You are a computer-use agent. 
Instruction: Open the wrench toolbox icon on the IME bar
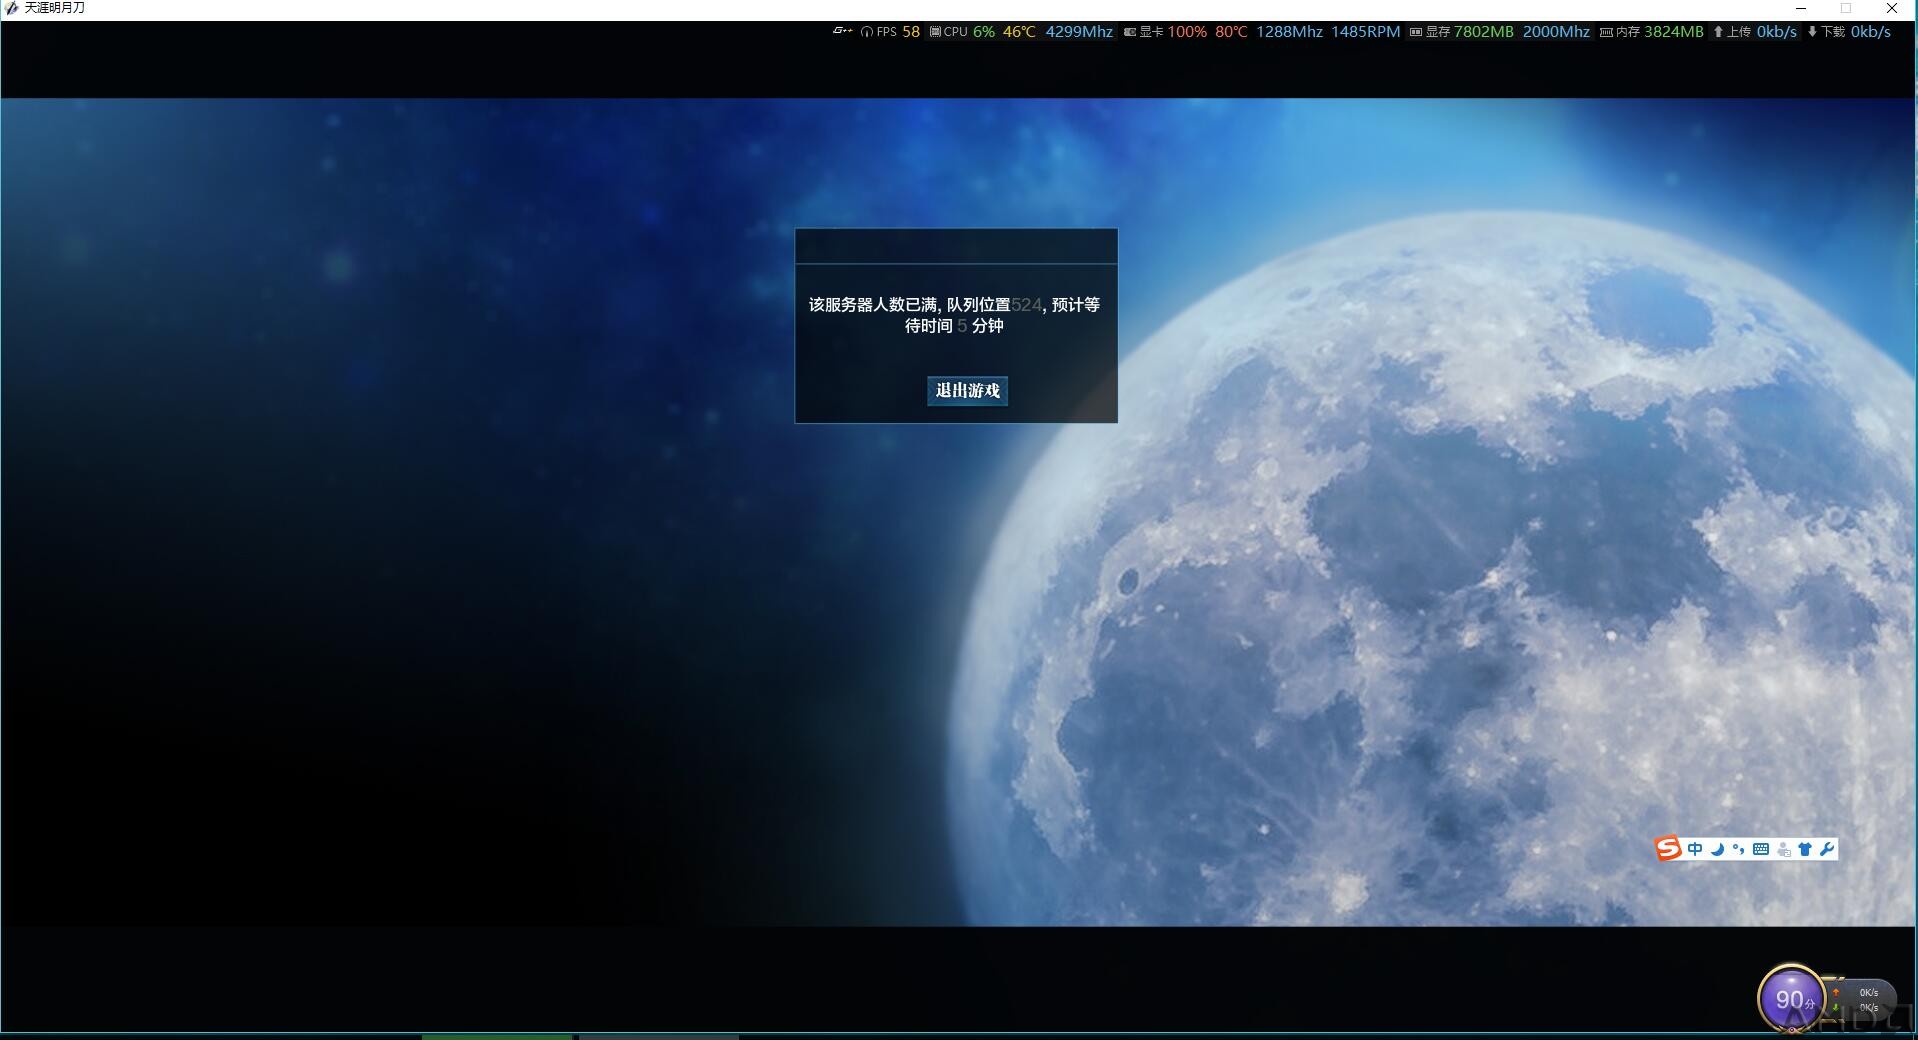click(1827, 849)
